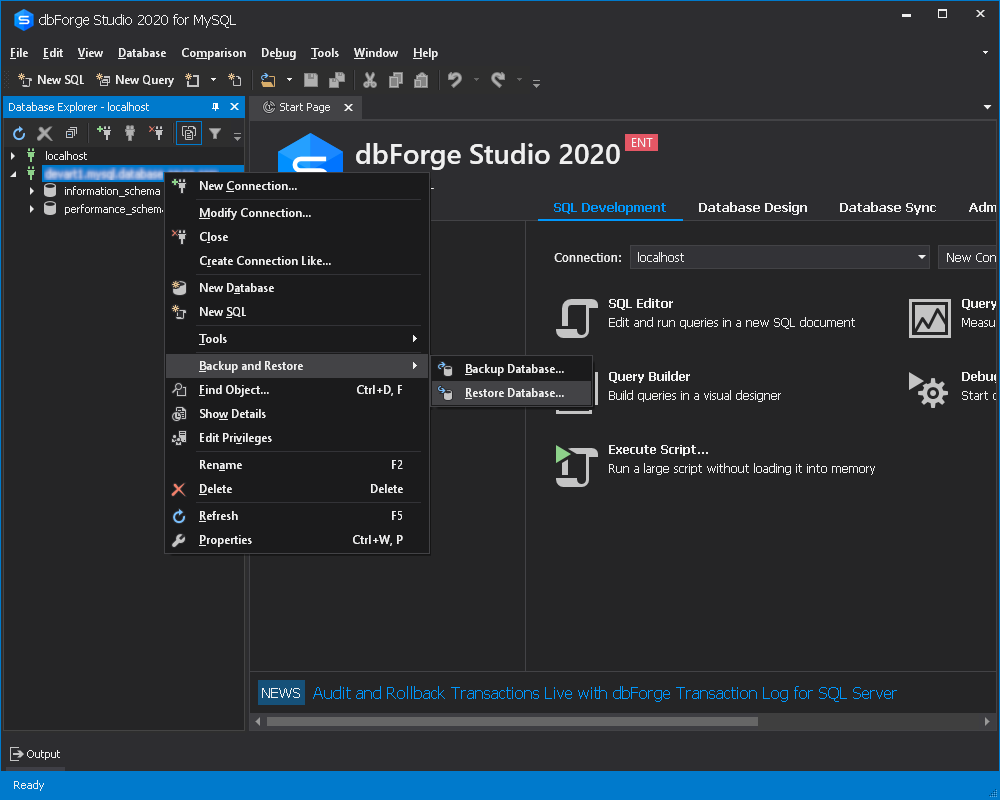Expand the information_schema database node
1000x800 pixels.
coord(31,191)
